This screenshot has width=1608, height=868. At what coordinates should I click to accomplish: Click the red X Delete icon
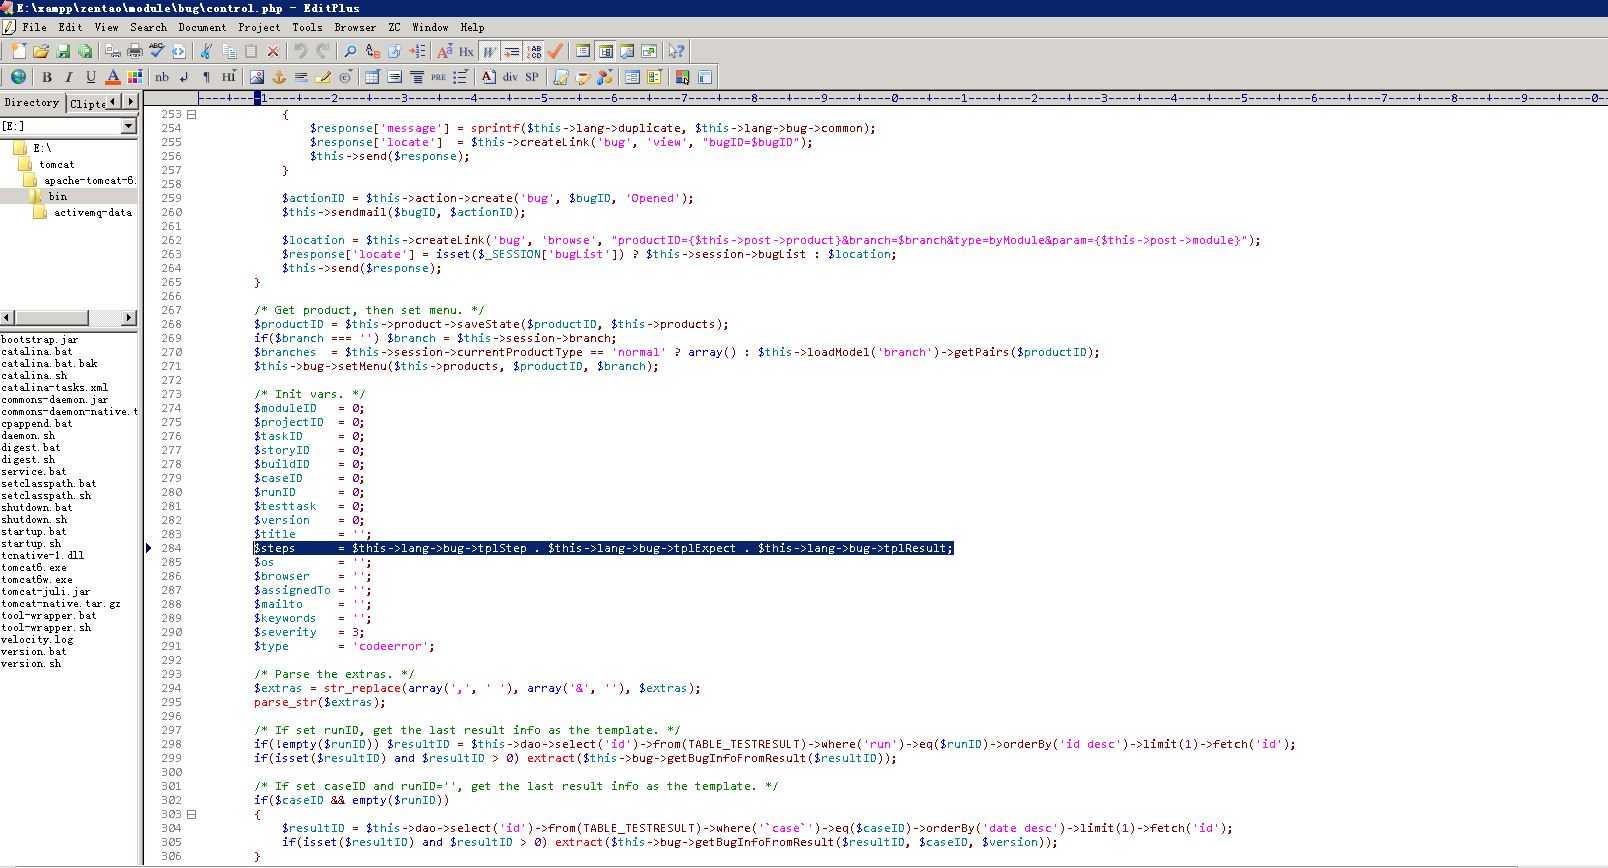pyautogui.click(x=273, y=51)
